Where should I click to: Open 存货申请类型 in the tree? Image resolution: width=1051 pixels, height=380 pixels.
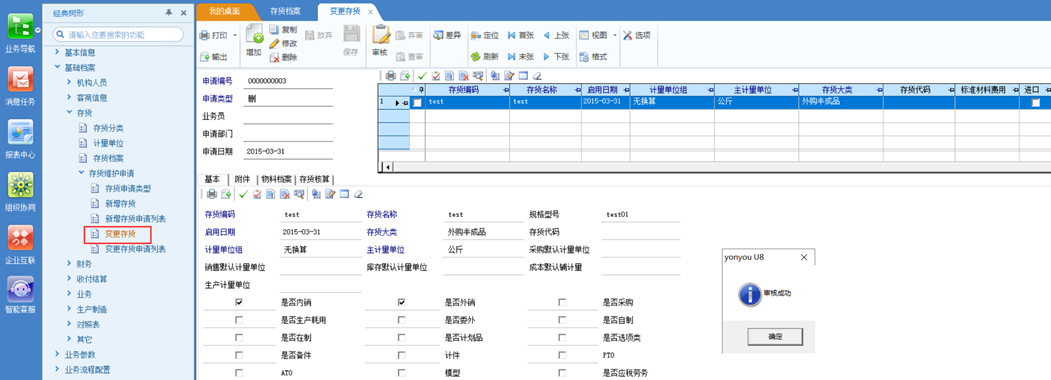coord(128,188)
